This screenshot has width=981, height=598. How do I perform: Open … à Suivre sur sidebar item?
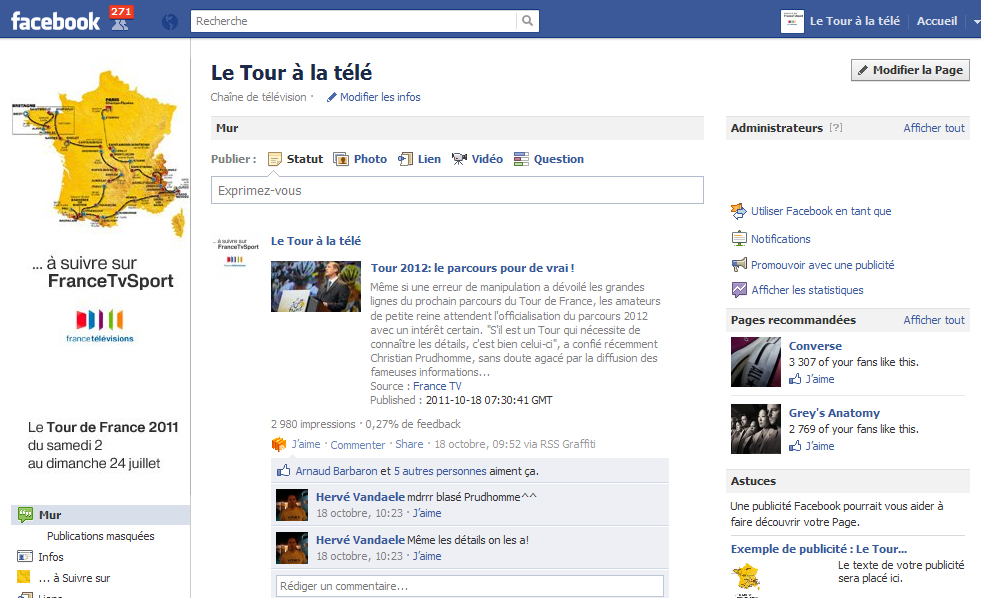point(74,578)
